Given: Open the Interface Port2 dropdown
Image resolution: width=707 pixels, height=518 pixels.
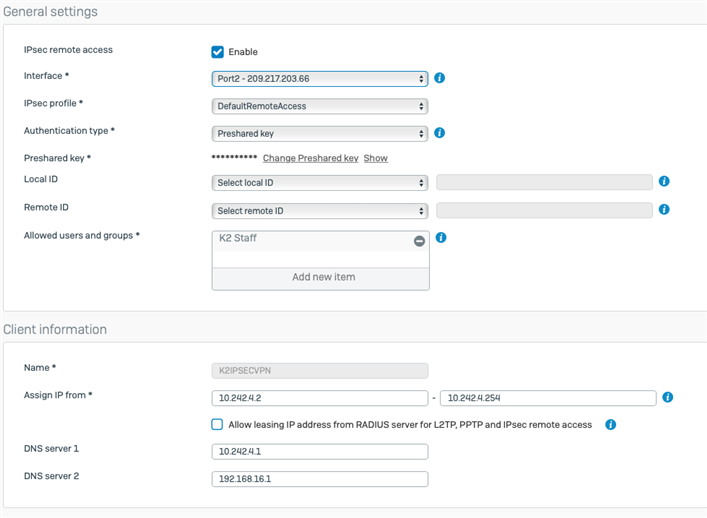Looking at the screenshot, I should pos(320,79).
